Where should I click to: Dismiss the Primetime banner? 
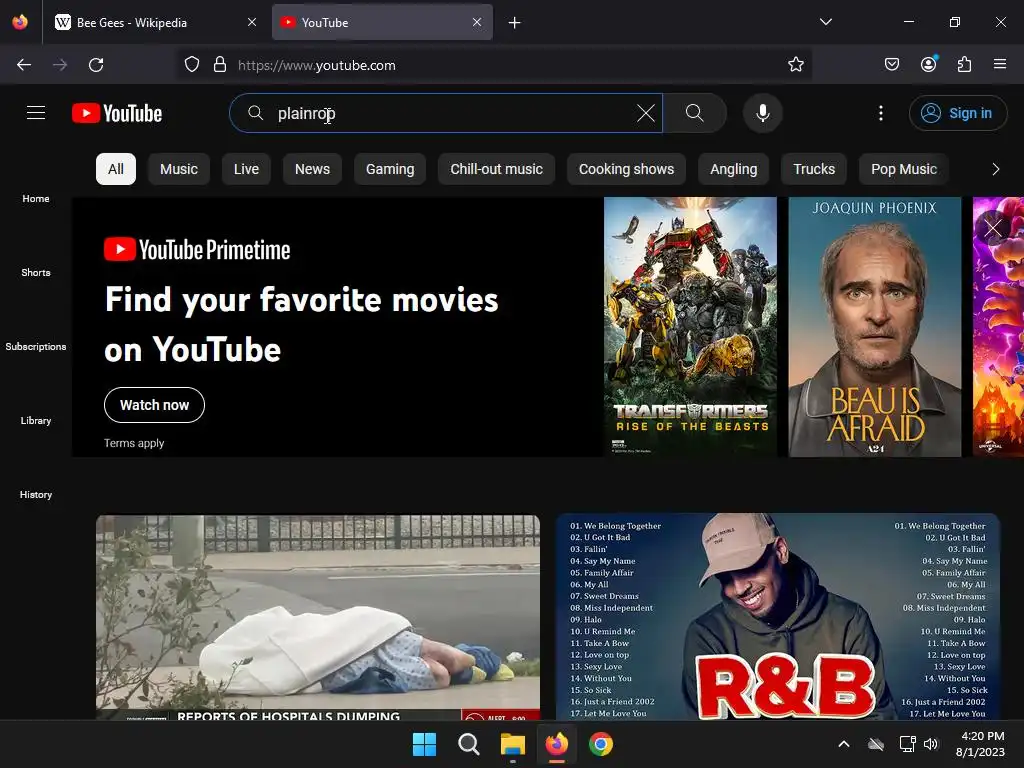tap(993, 227)
